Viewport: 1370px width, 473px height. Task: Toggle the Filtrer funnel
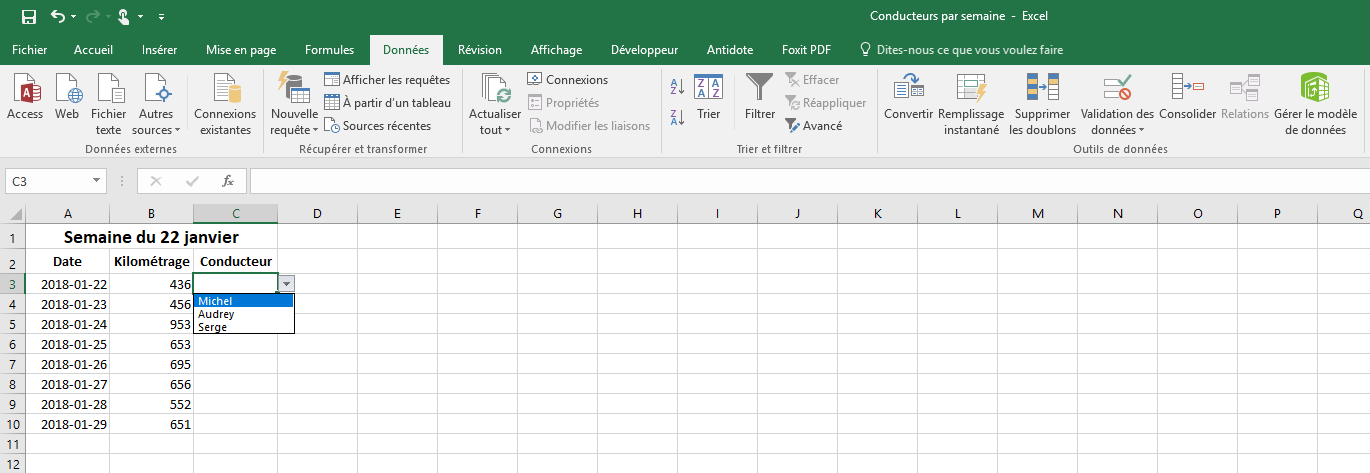pyautogui.click(x=760, y=97)
